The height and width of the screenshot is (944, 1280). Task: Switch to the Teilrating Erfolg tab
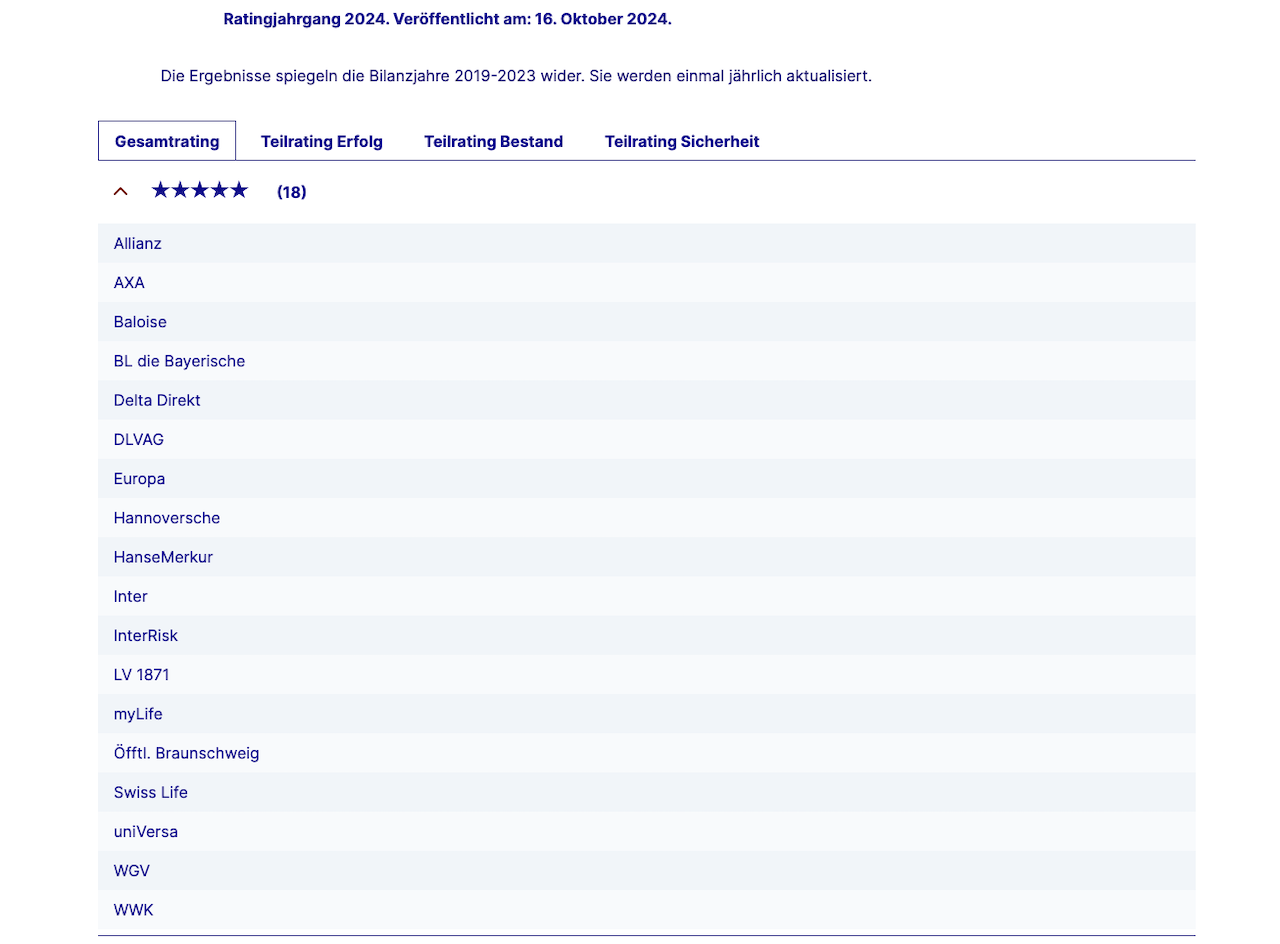322,141
